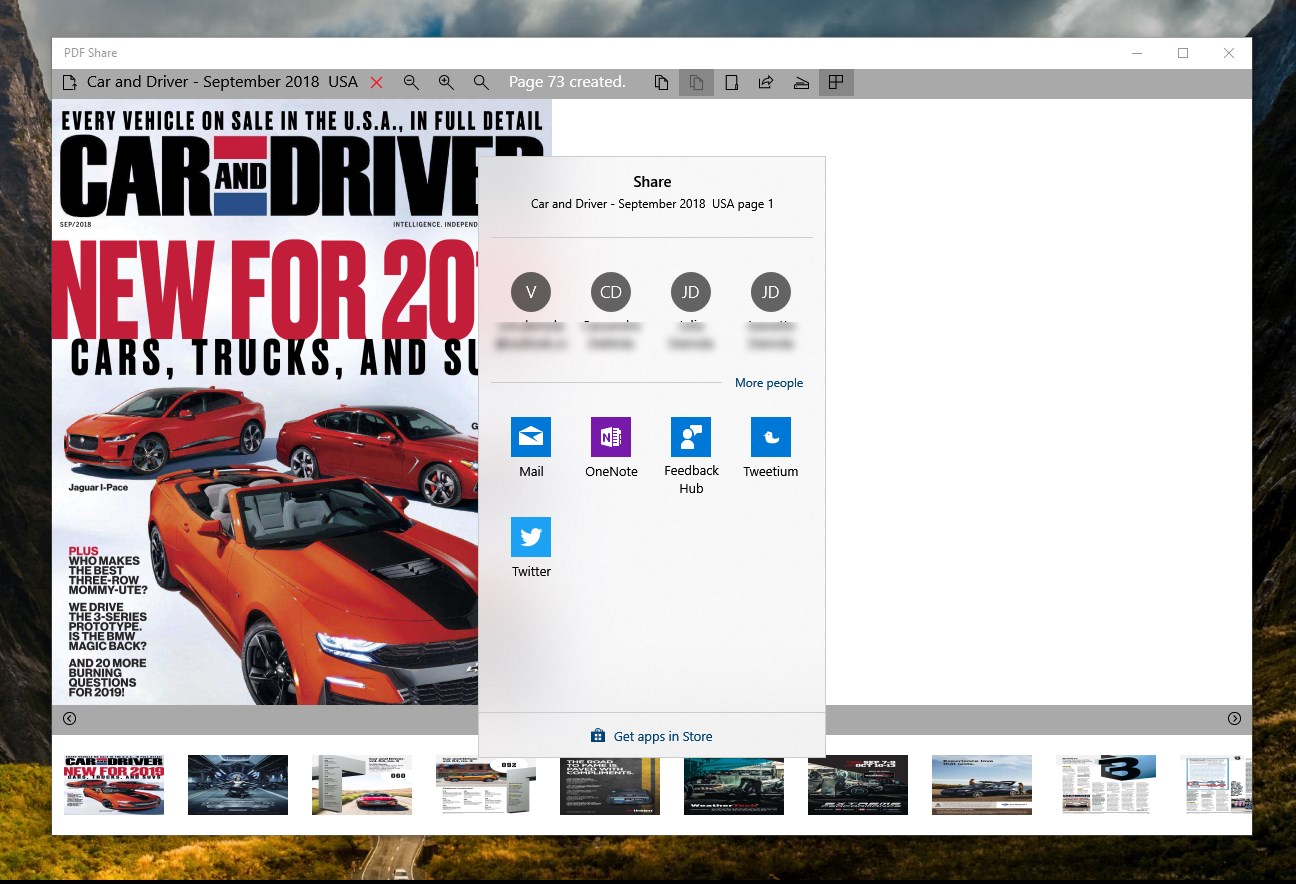Open the thumbnail numbered 092
This screenshot has width=1296, height=884.
[x=486, y=785]
